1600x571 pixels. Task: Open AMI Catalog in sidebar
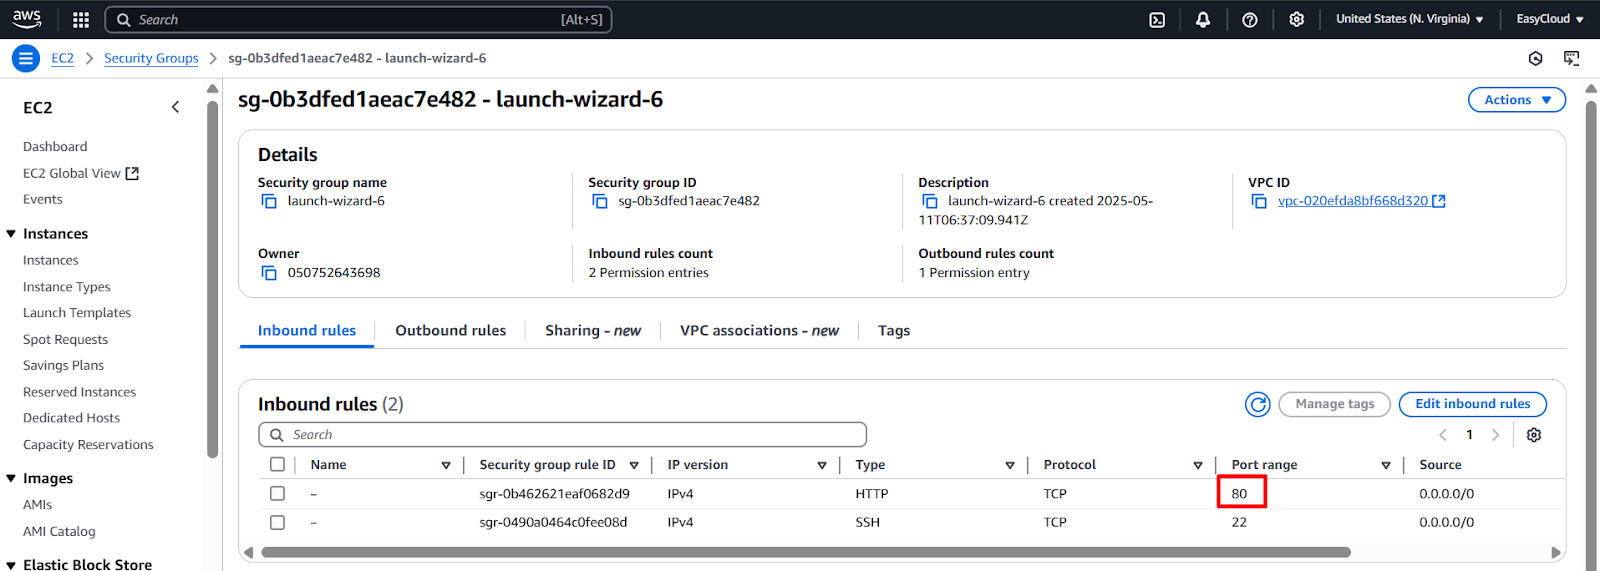click(x=59, y=532)
